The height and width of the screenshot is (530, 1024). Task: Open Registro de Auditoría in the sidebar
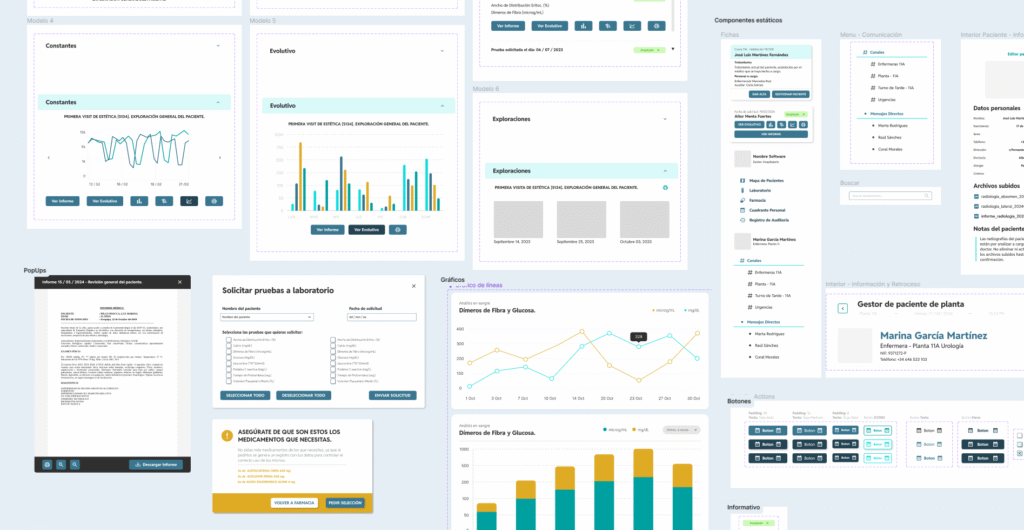pyautogui.click(x=765, y=220)
